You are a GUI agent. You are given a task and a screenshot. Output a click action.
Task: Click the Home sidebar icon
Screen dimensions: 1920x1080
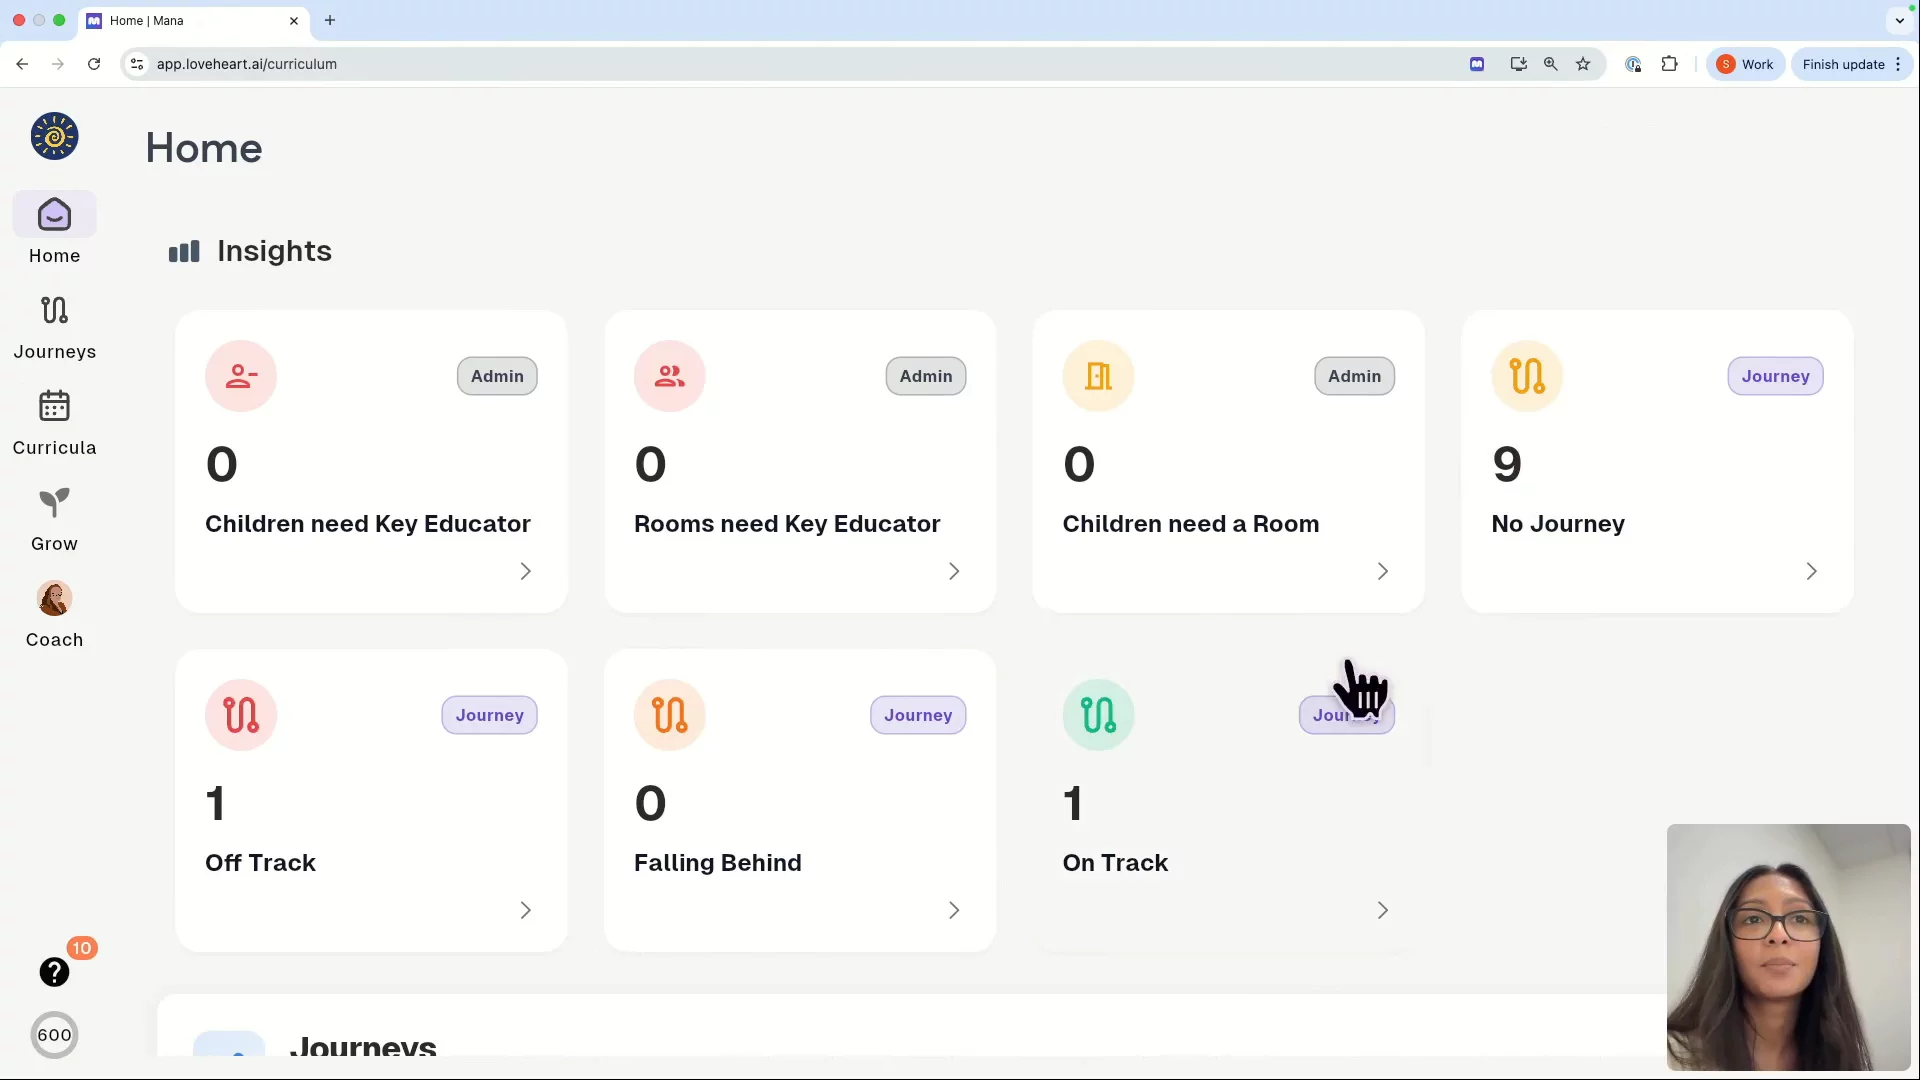[54, 215]
